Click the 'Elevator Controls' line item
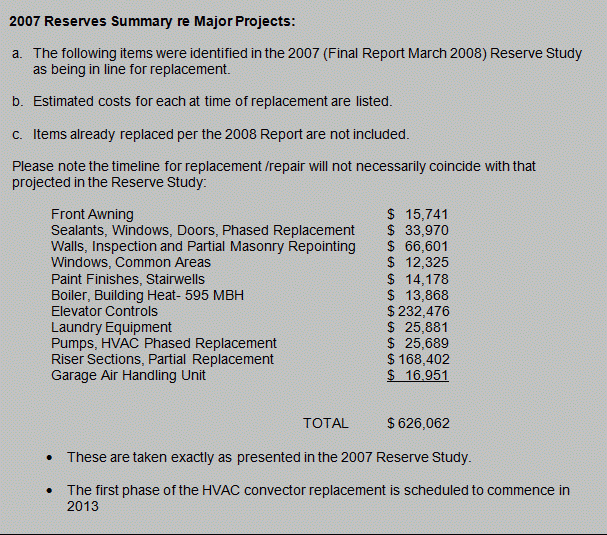The image size is (607, 535). [x=104, y=311]
